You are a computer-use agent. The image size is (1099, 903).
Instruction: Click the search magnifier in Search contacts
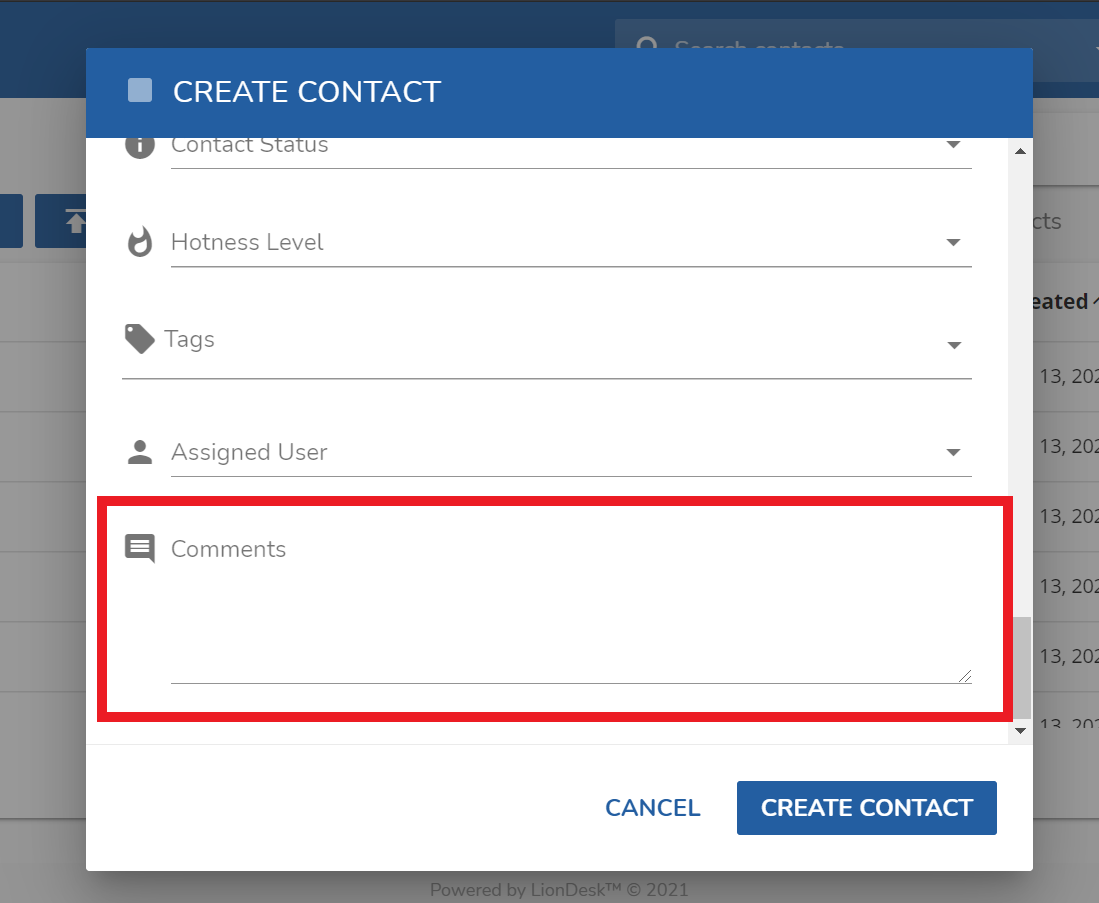tap(647, 47)
